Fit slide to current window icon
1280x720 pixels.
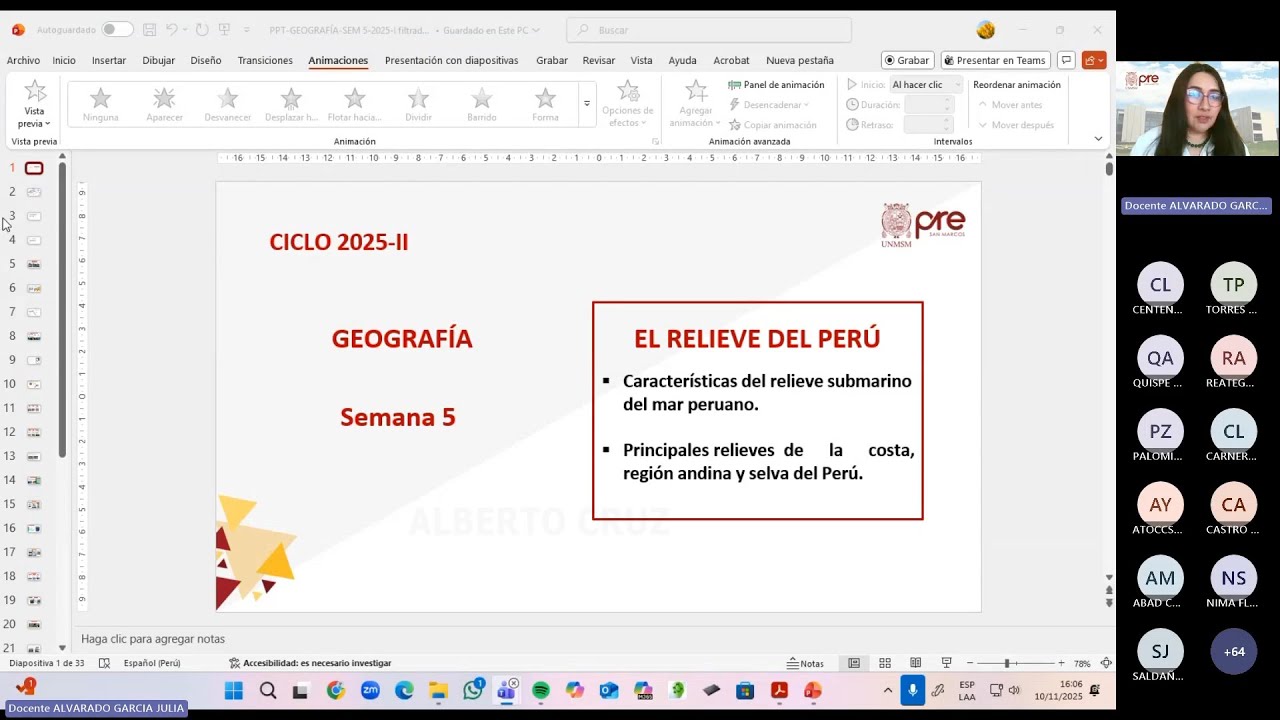coord(1106,663)
